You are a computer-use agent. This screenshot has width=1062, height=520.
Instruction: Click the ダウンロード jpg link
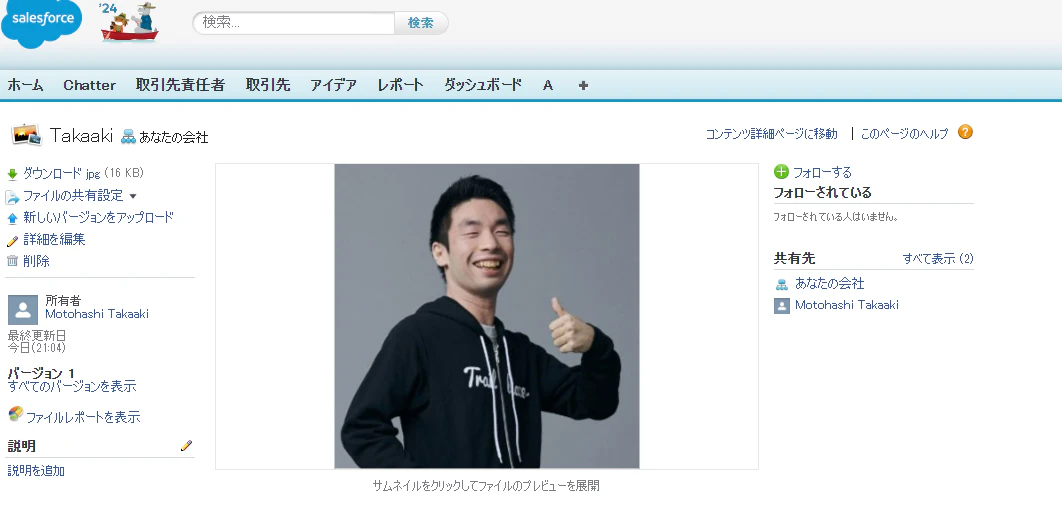(62, 173)
